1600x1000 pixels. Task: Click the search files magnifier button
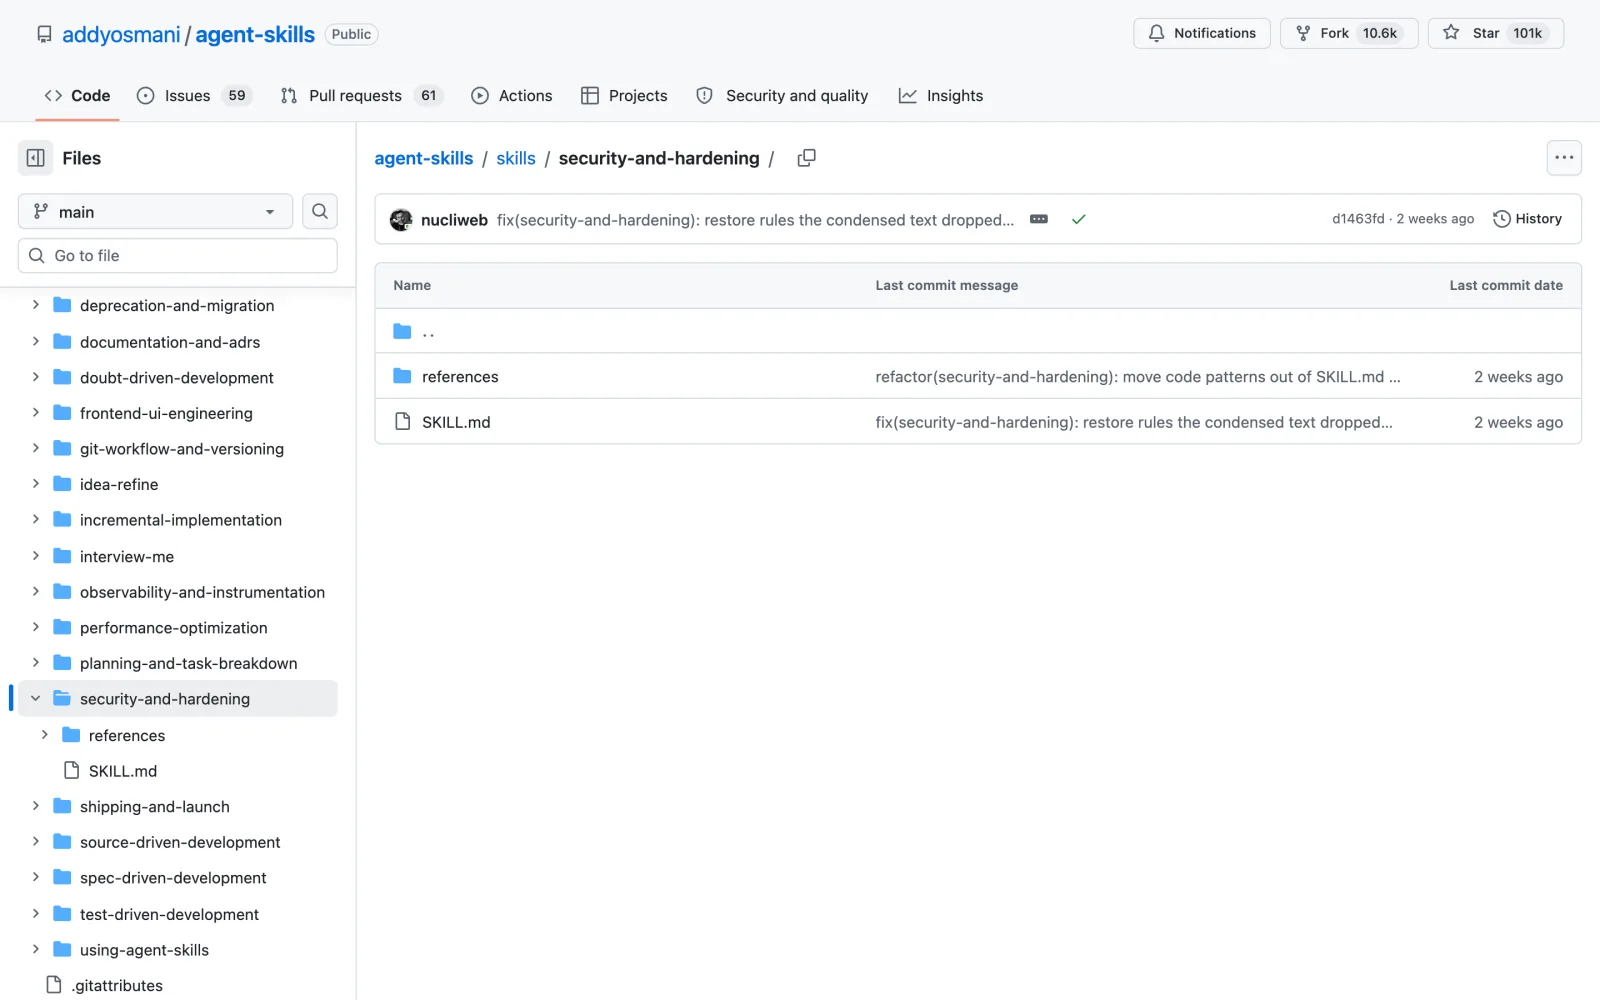pos(320,211)
